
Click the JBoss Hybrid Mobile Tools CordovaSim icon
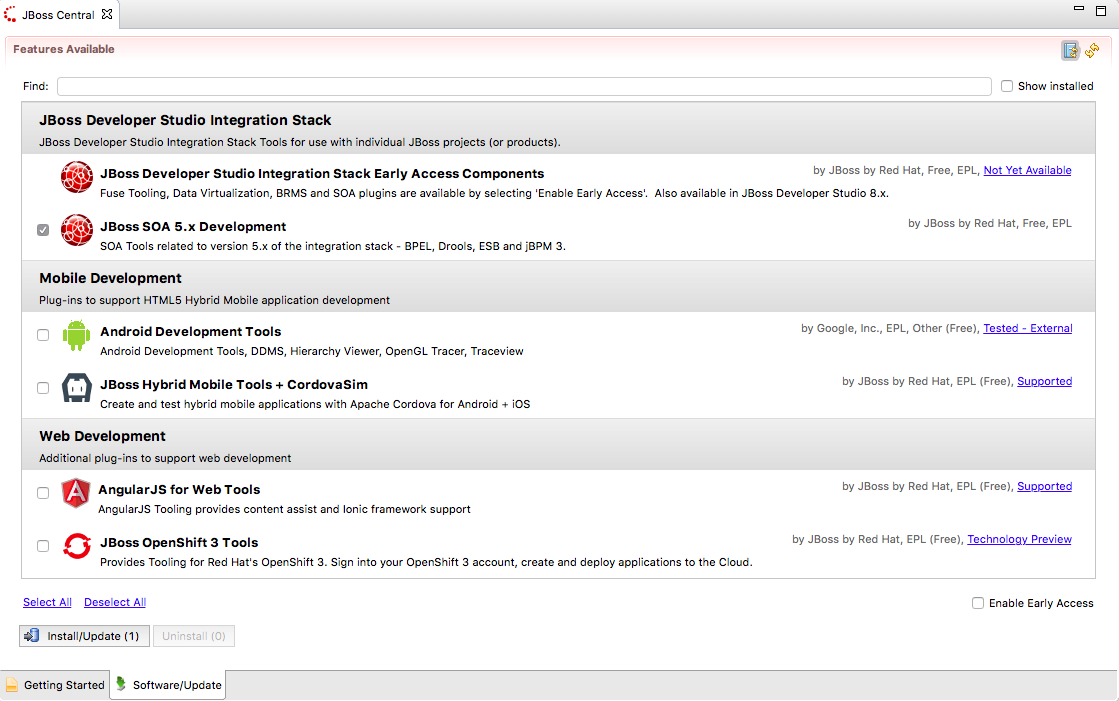[x=76, y=389]
